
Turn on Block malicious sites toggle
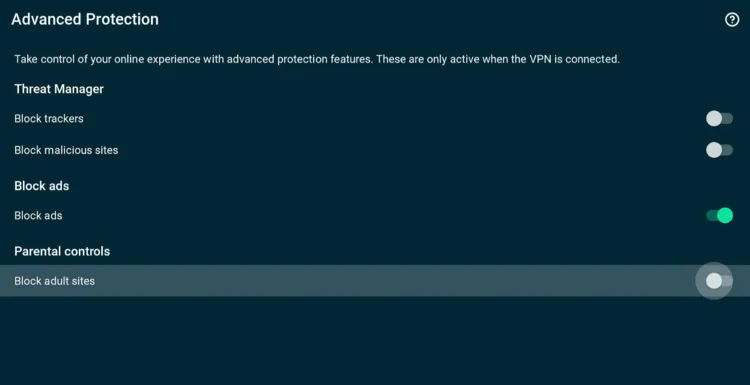(719, 150)
